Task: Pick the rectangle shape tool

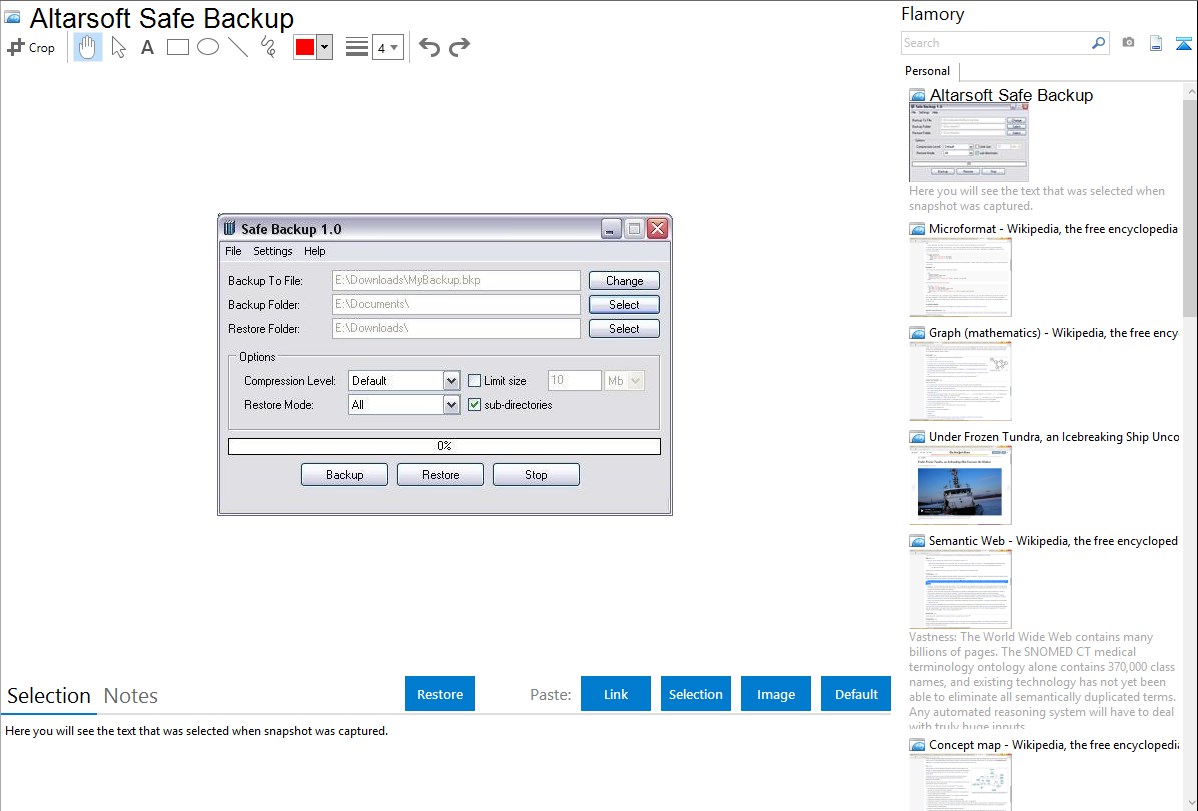Action: 177,47
